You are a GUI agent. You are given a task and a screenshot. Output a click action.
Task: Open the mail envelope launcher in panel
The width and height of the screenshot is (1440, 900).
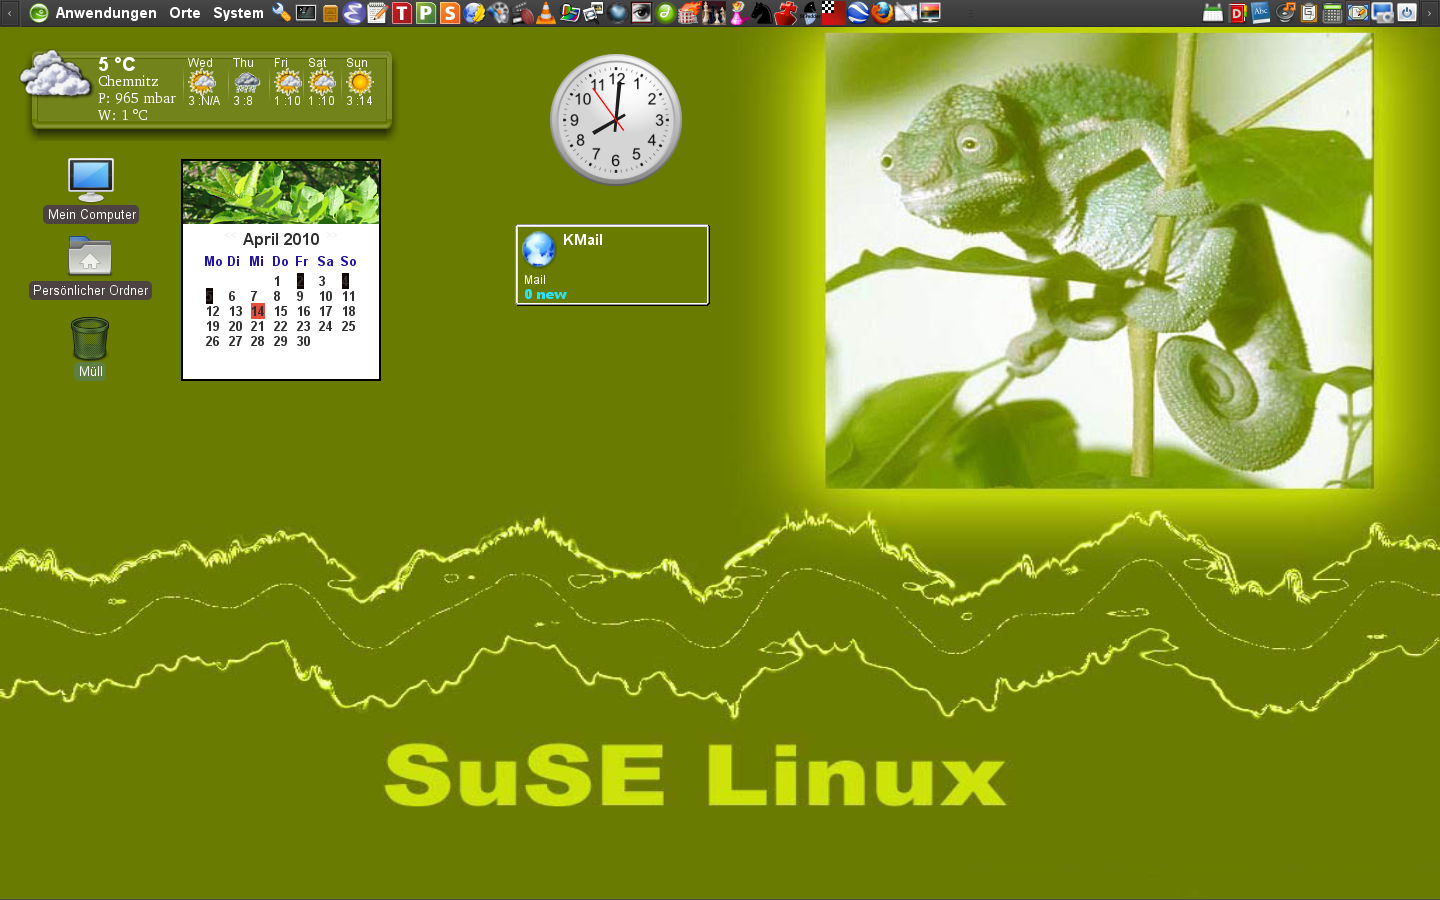point(906,13)
